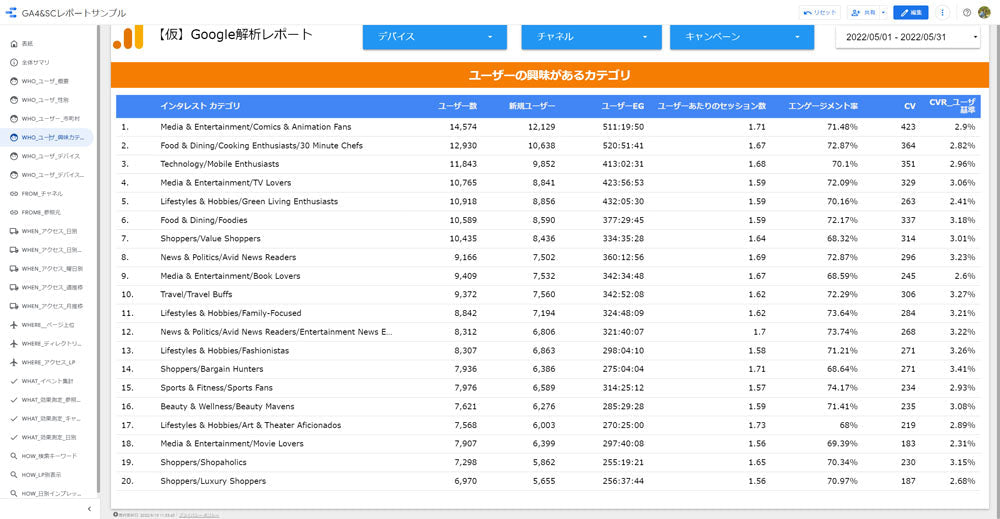Click the Looker Studio logo icon
The height and width of the screenshot is (519, 1000).
pyautogui.click(x=11, y=13)
